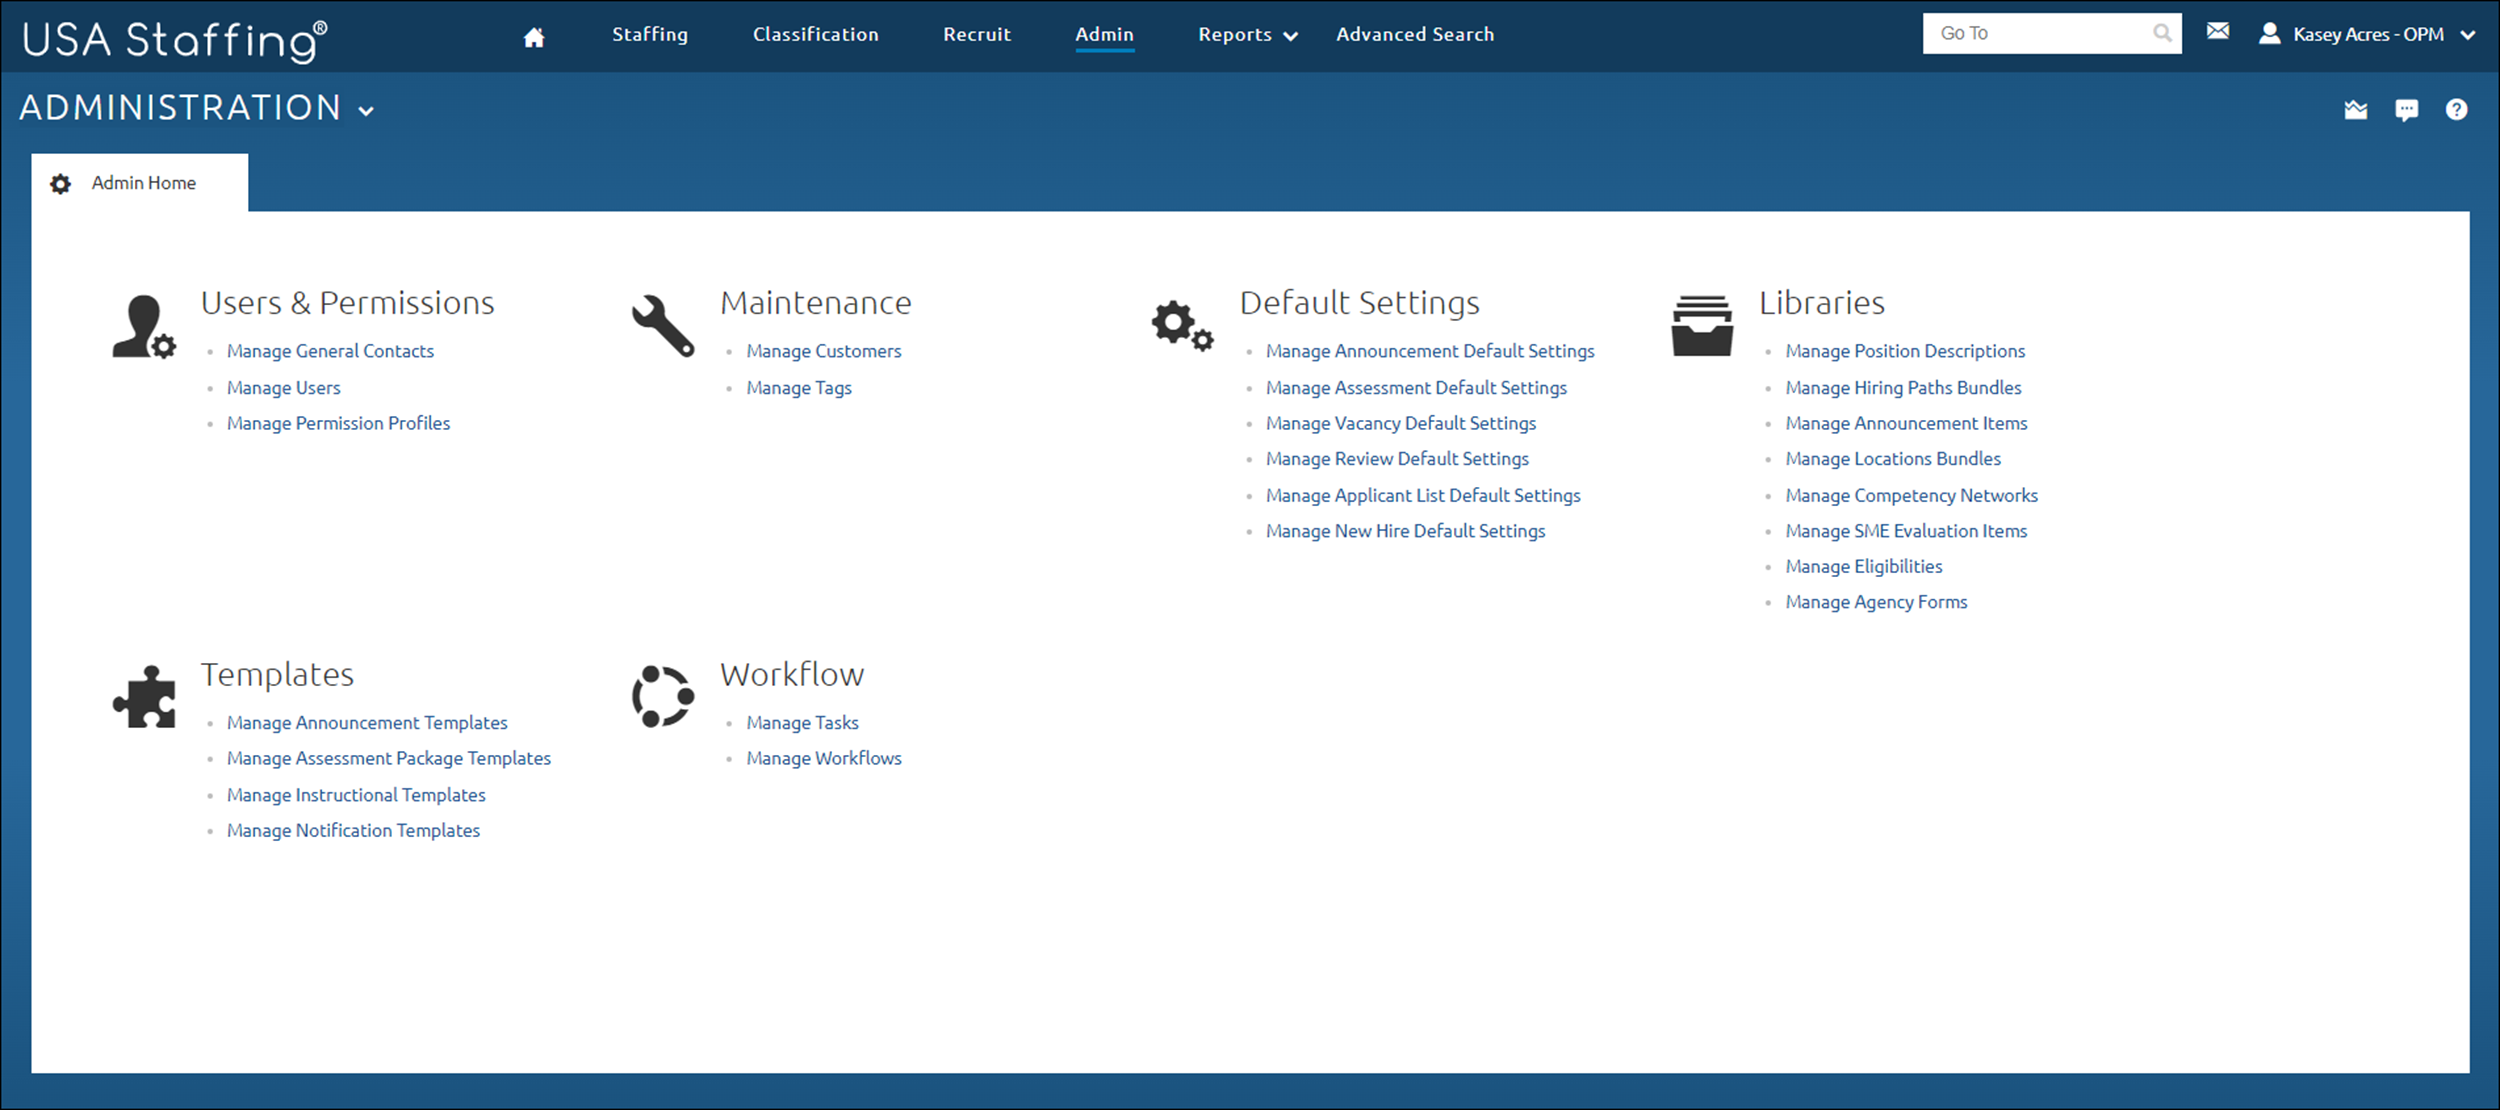
Task: Open Advanced Search in top navigation
Action: click(1414, 35)
